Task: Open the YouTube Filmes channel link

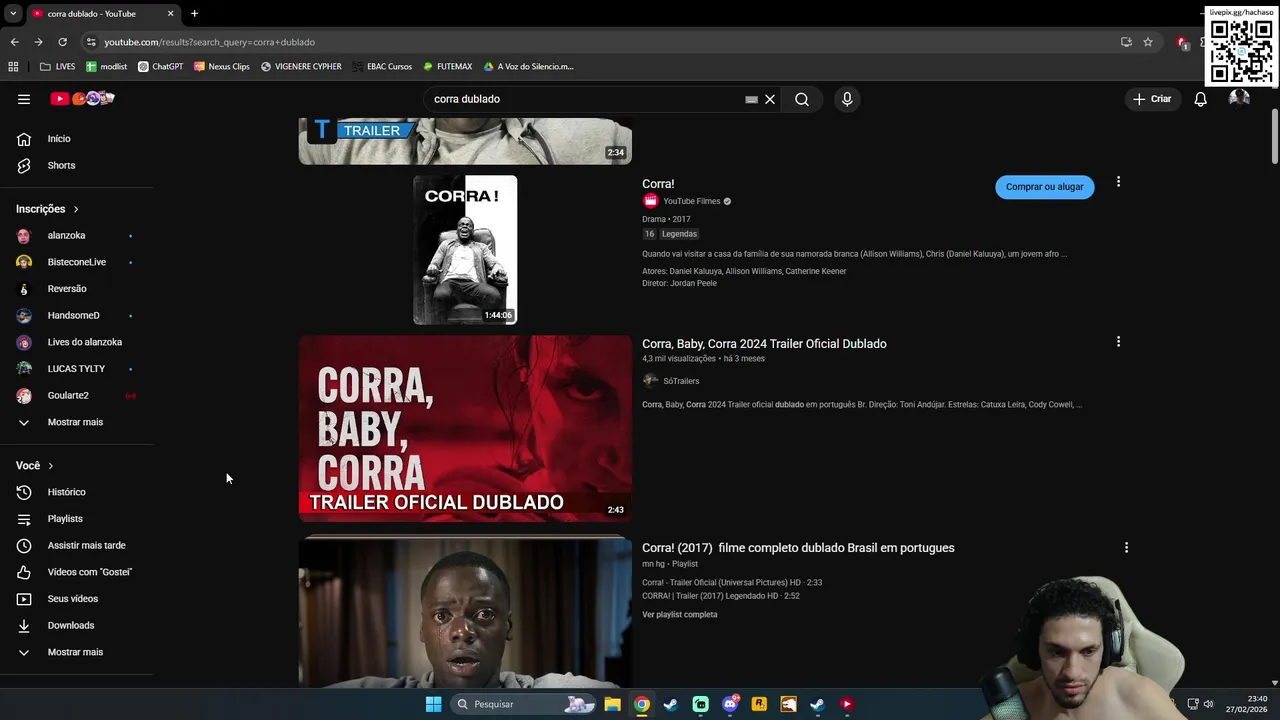Action: click(x=691, y=201)
